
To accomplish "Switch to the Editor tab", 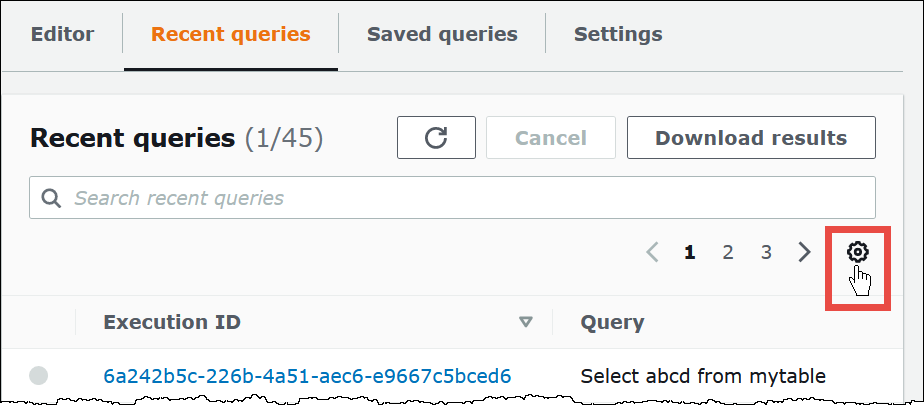I will pyautogui.click(x=62, y=34).
